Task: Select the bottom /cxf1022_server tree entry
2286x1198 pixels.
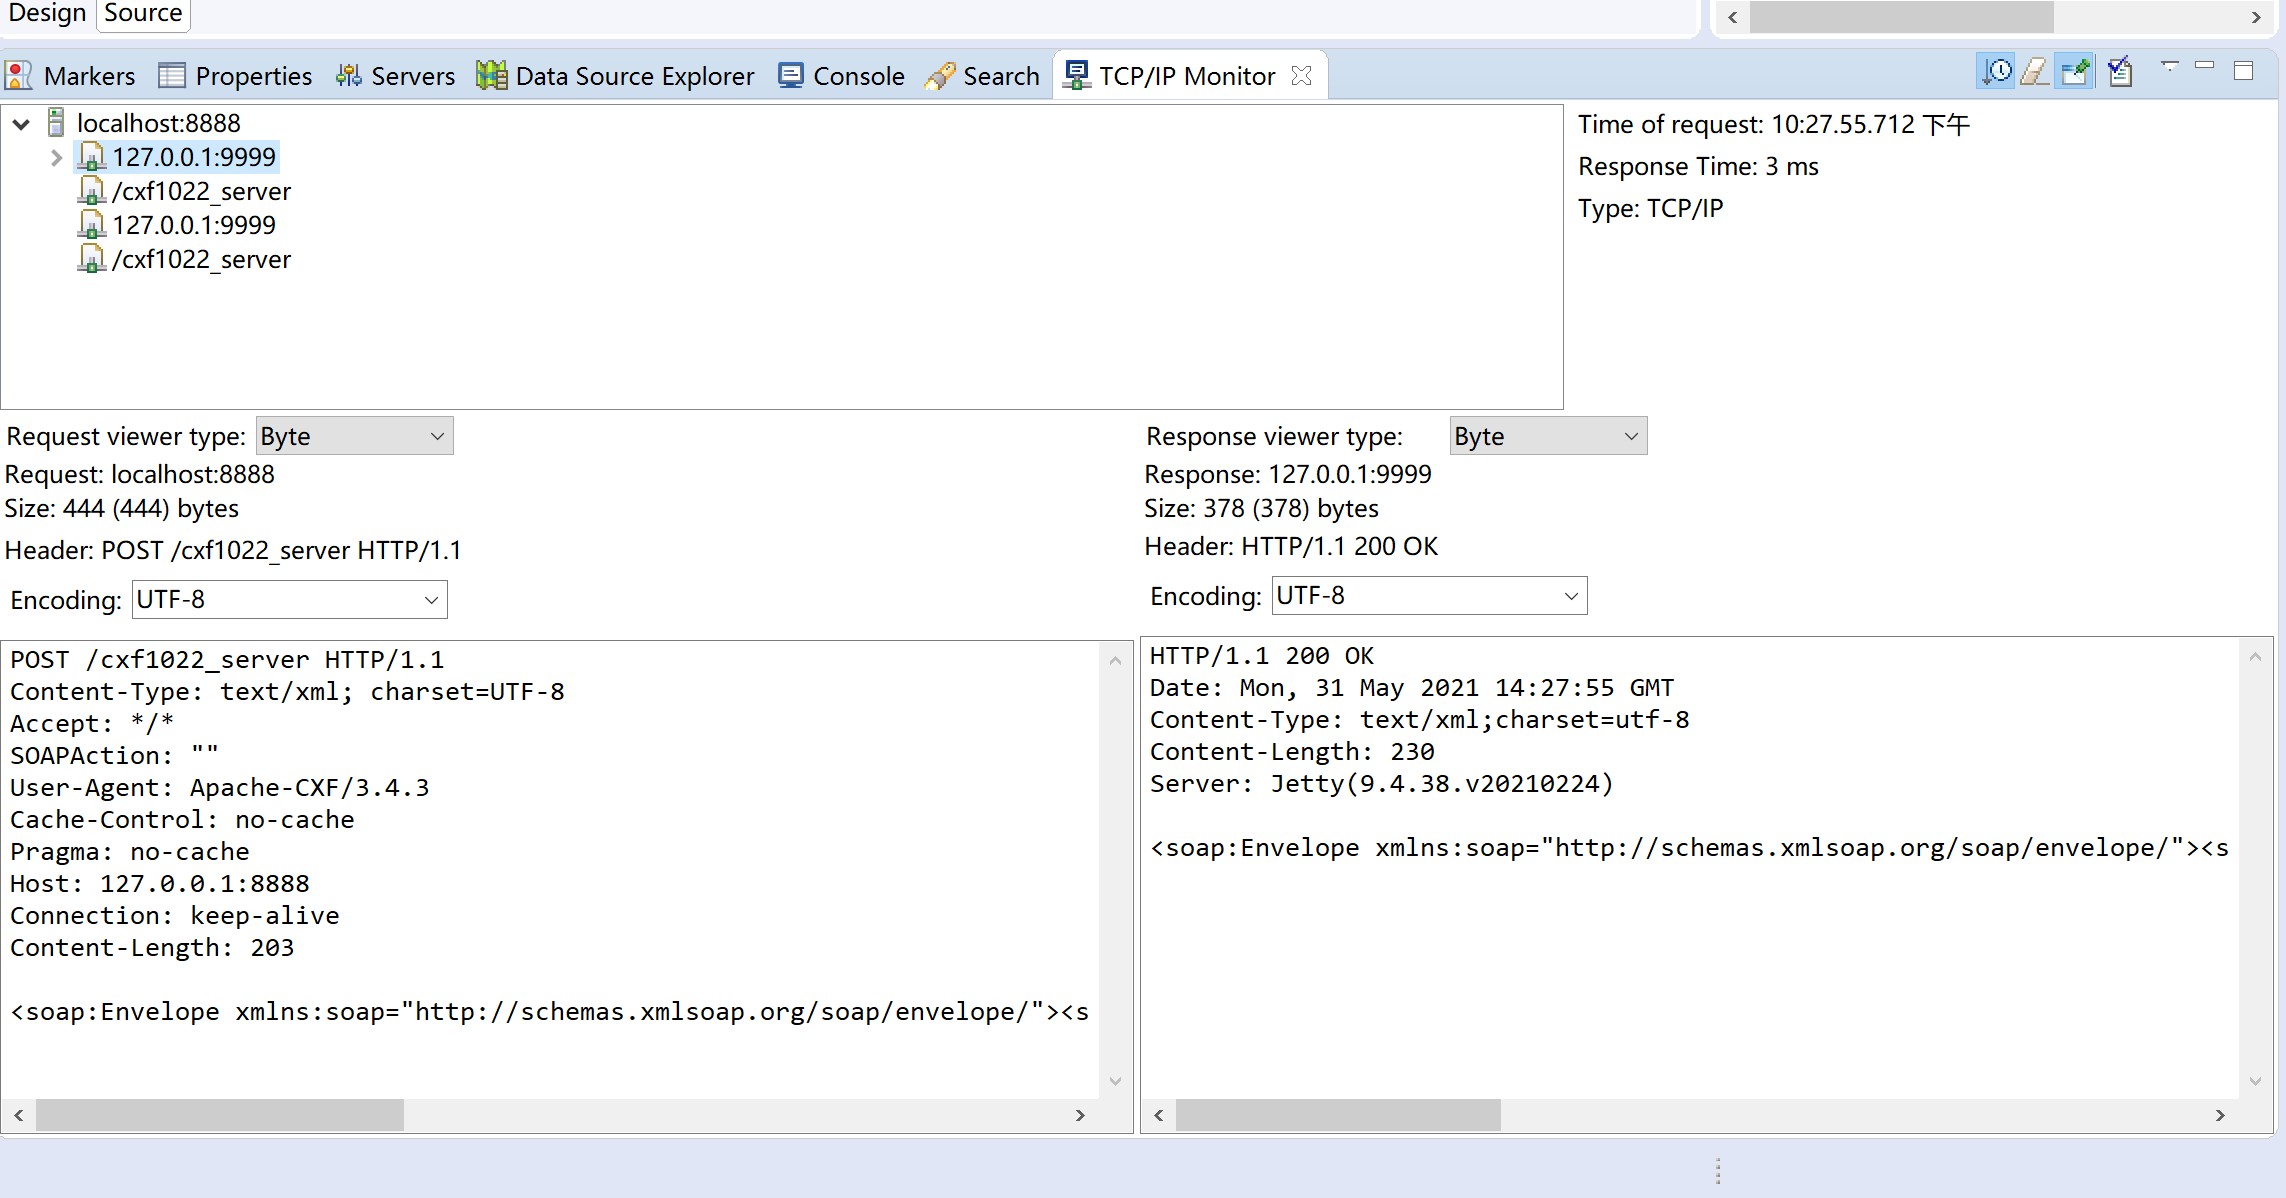Action: tap(201, 259)
